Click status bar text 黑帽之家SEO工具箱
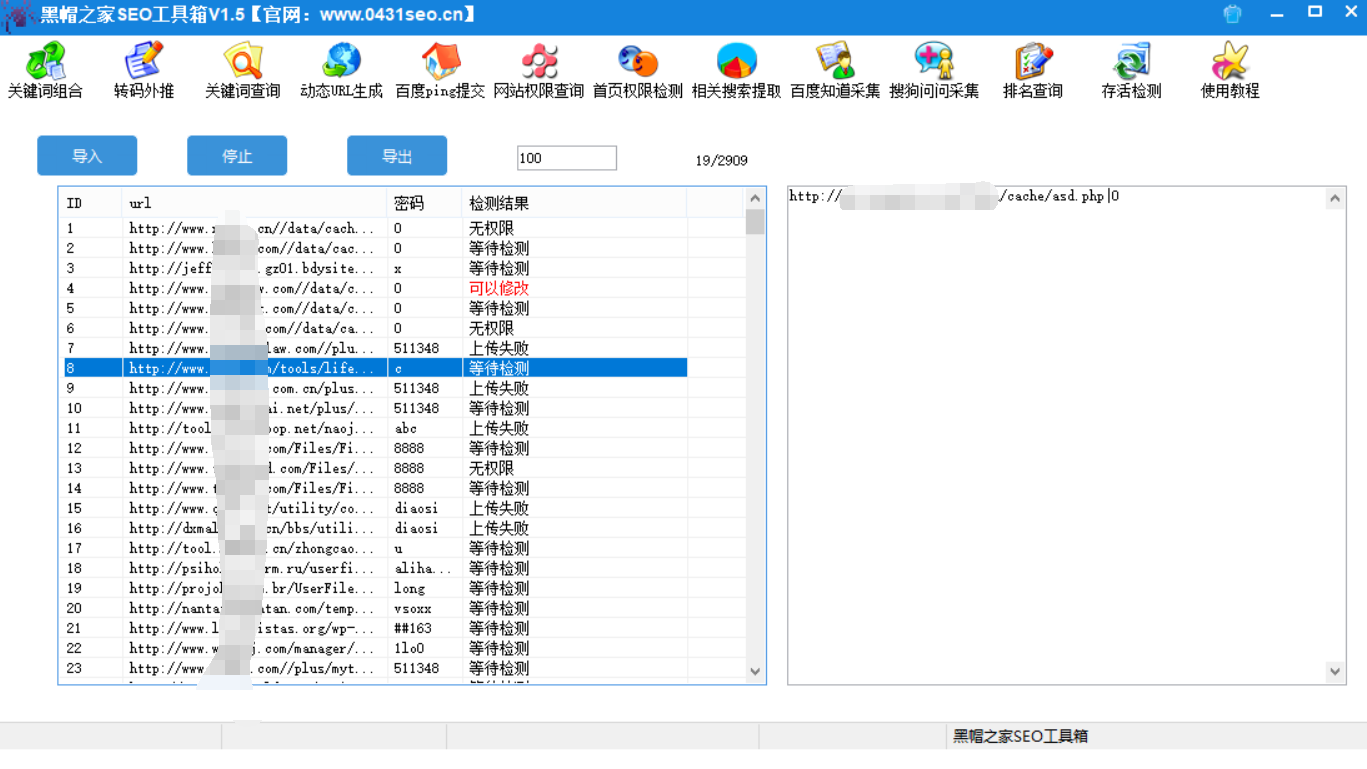This screenshot has height=769, width=1367. (1020, 736)
